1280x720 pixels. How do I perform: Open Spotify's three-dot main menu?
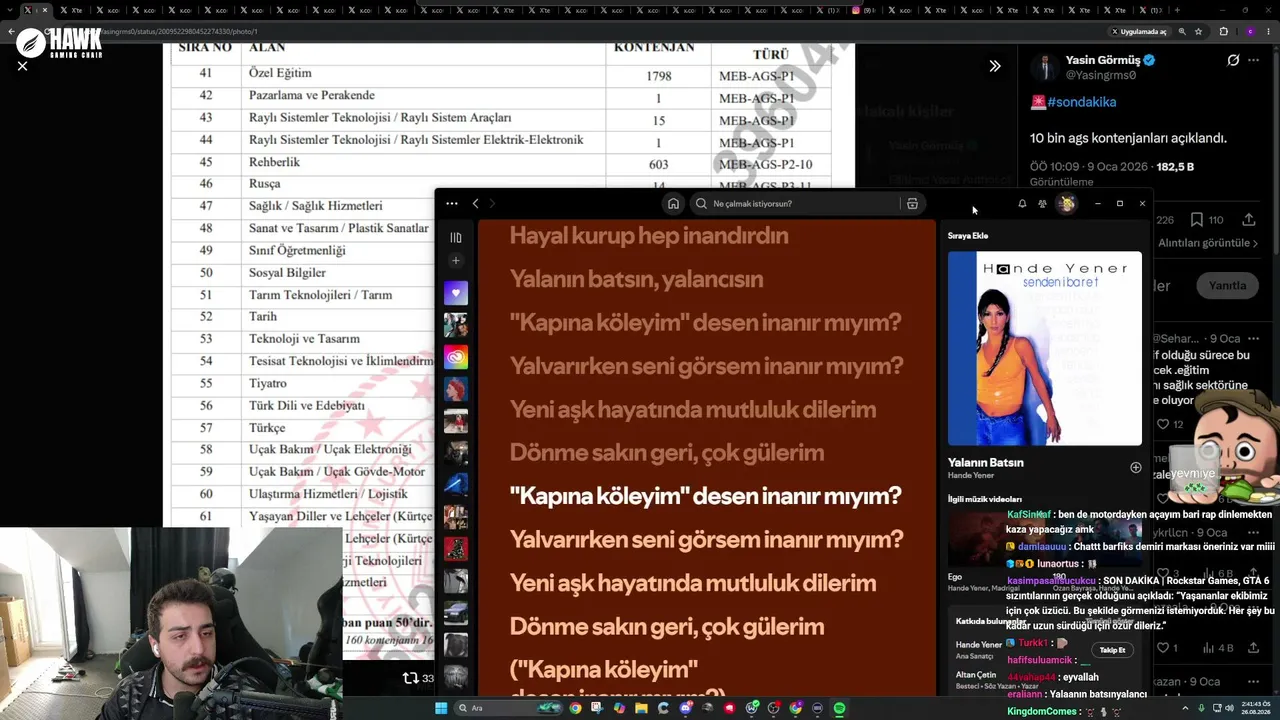452,203
